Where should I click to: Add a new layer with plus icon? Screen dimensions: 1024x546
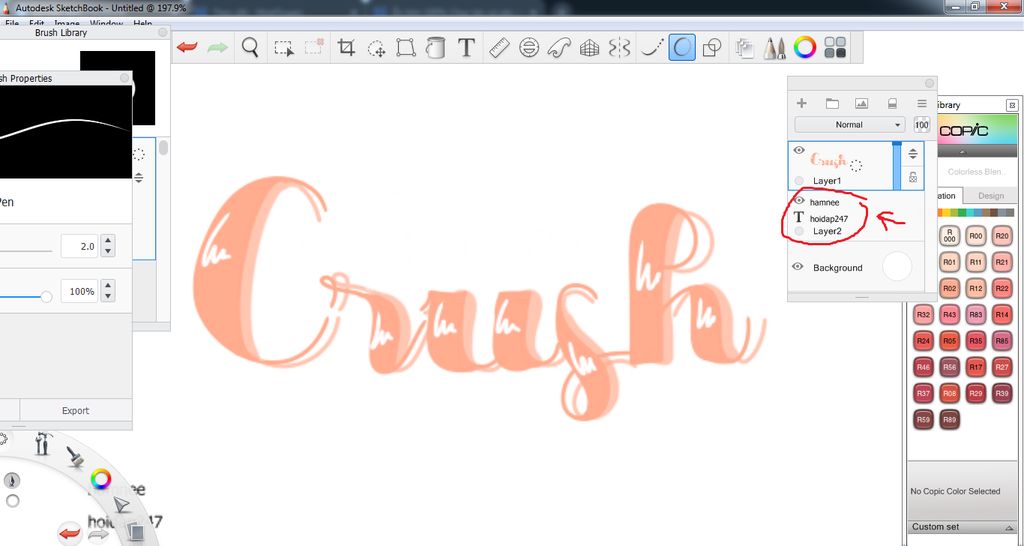[802, 103]
